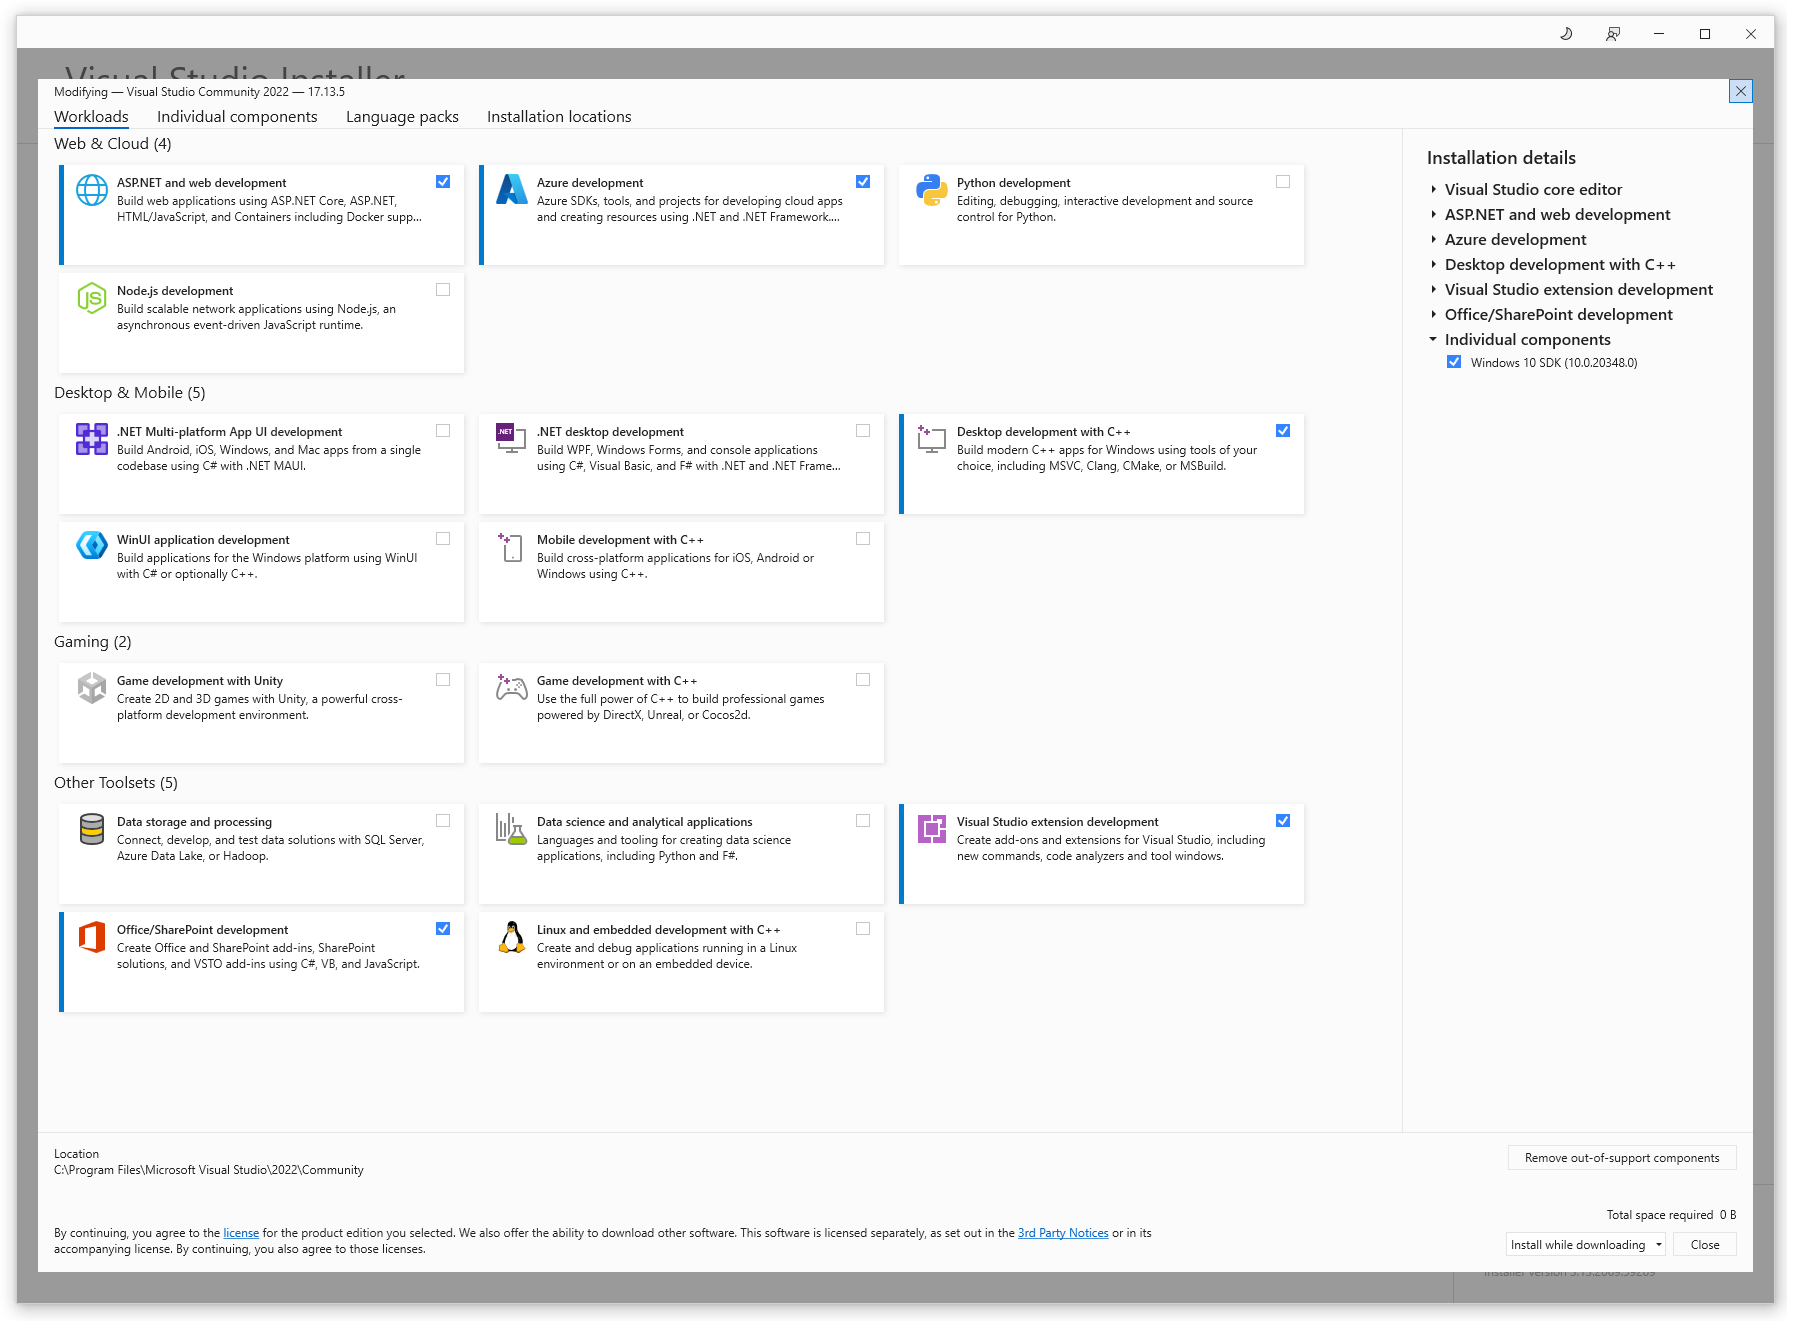
Task: Click the Azure development logo icon
Action: point(512,189)
